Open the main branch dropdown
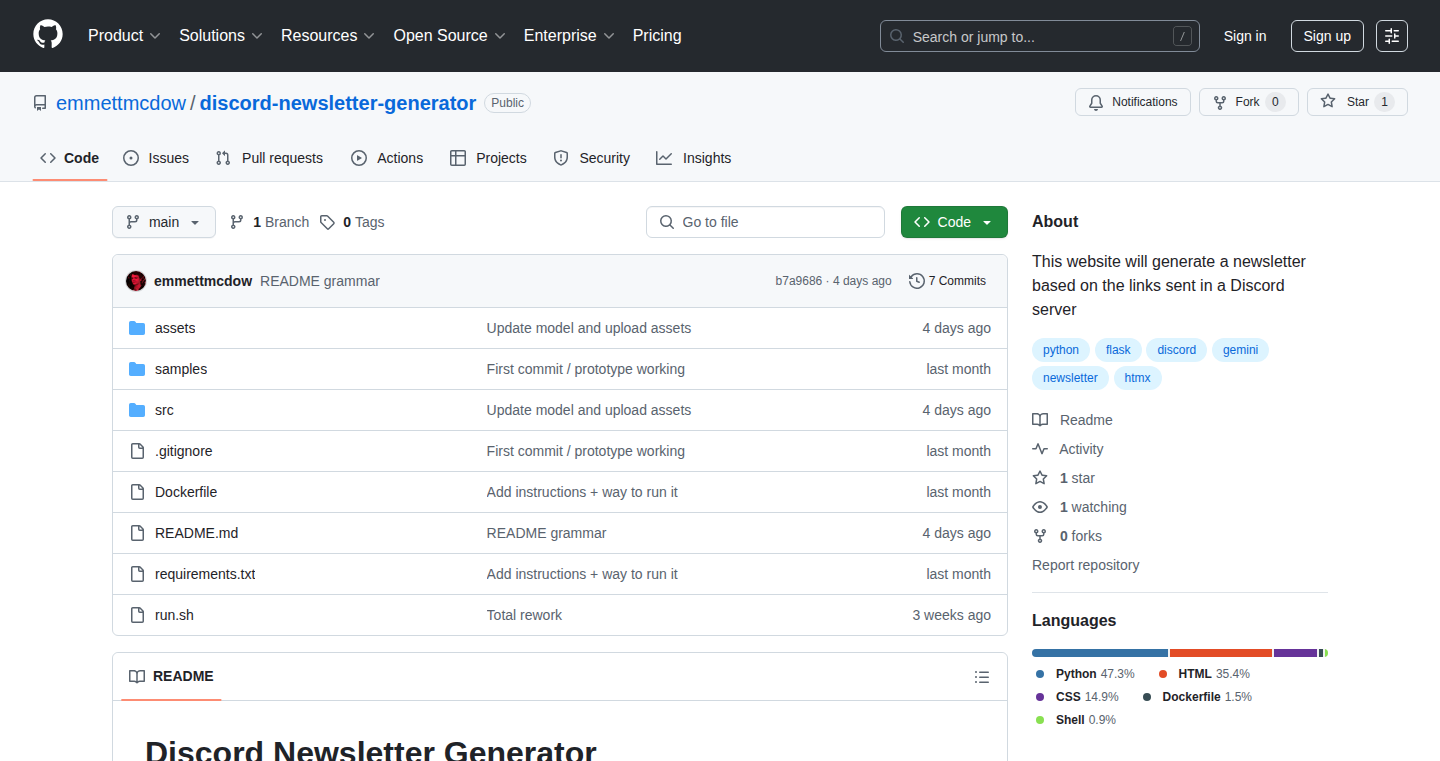Viewport: 1440px width, 761px height. pos(164,222)
